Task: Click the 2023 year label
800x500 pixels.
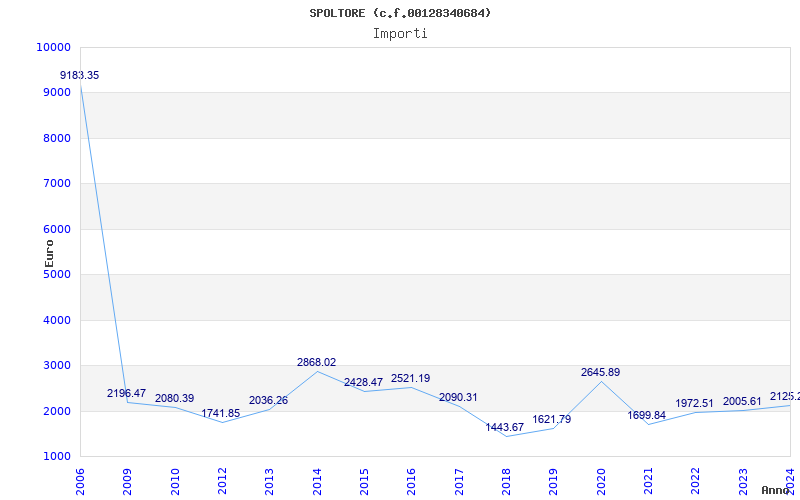Action: pos(743,482)
